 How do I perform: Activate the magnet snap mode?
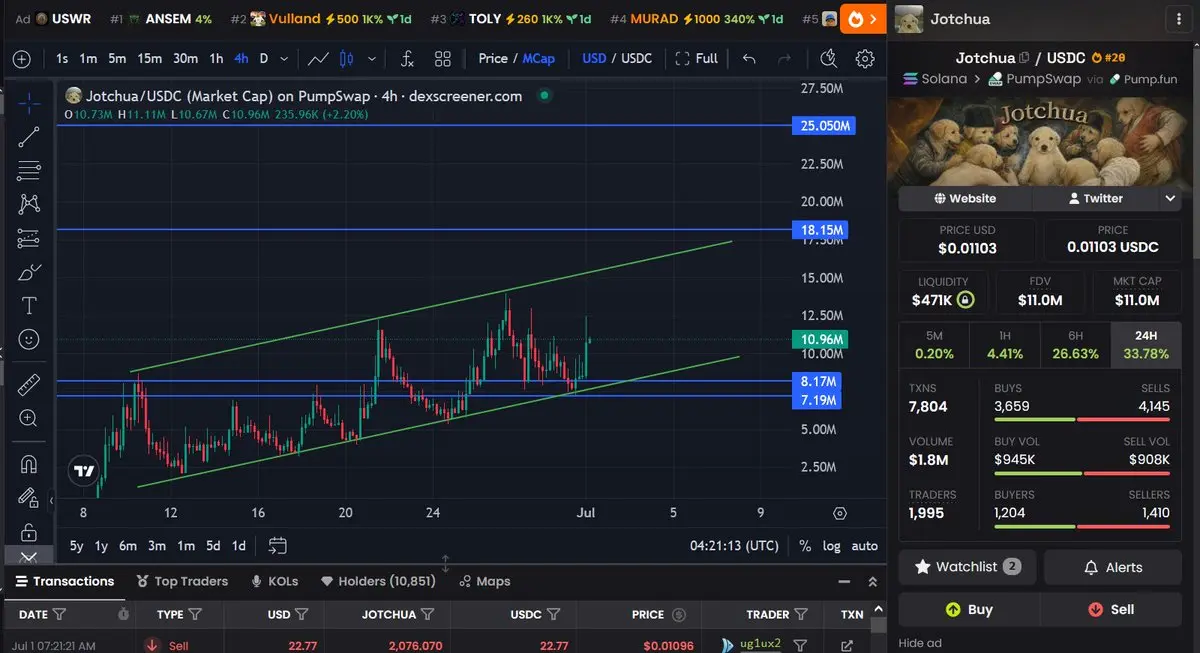click(29, 464)
